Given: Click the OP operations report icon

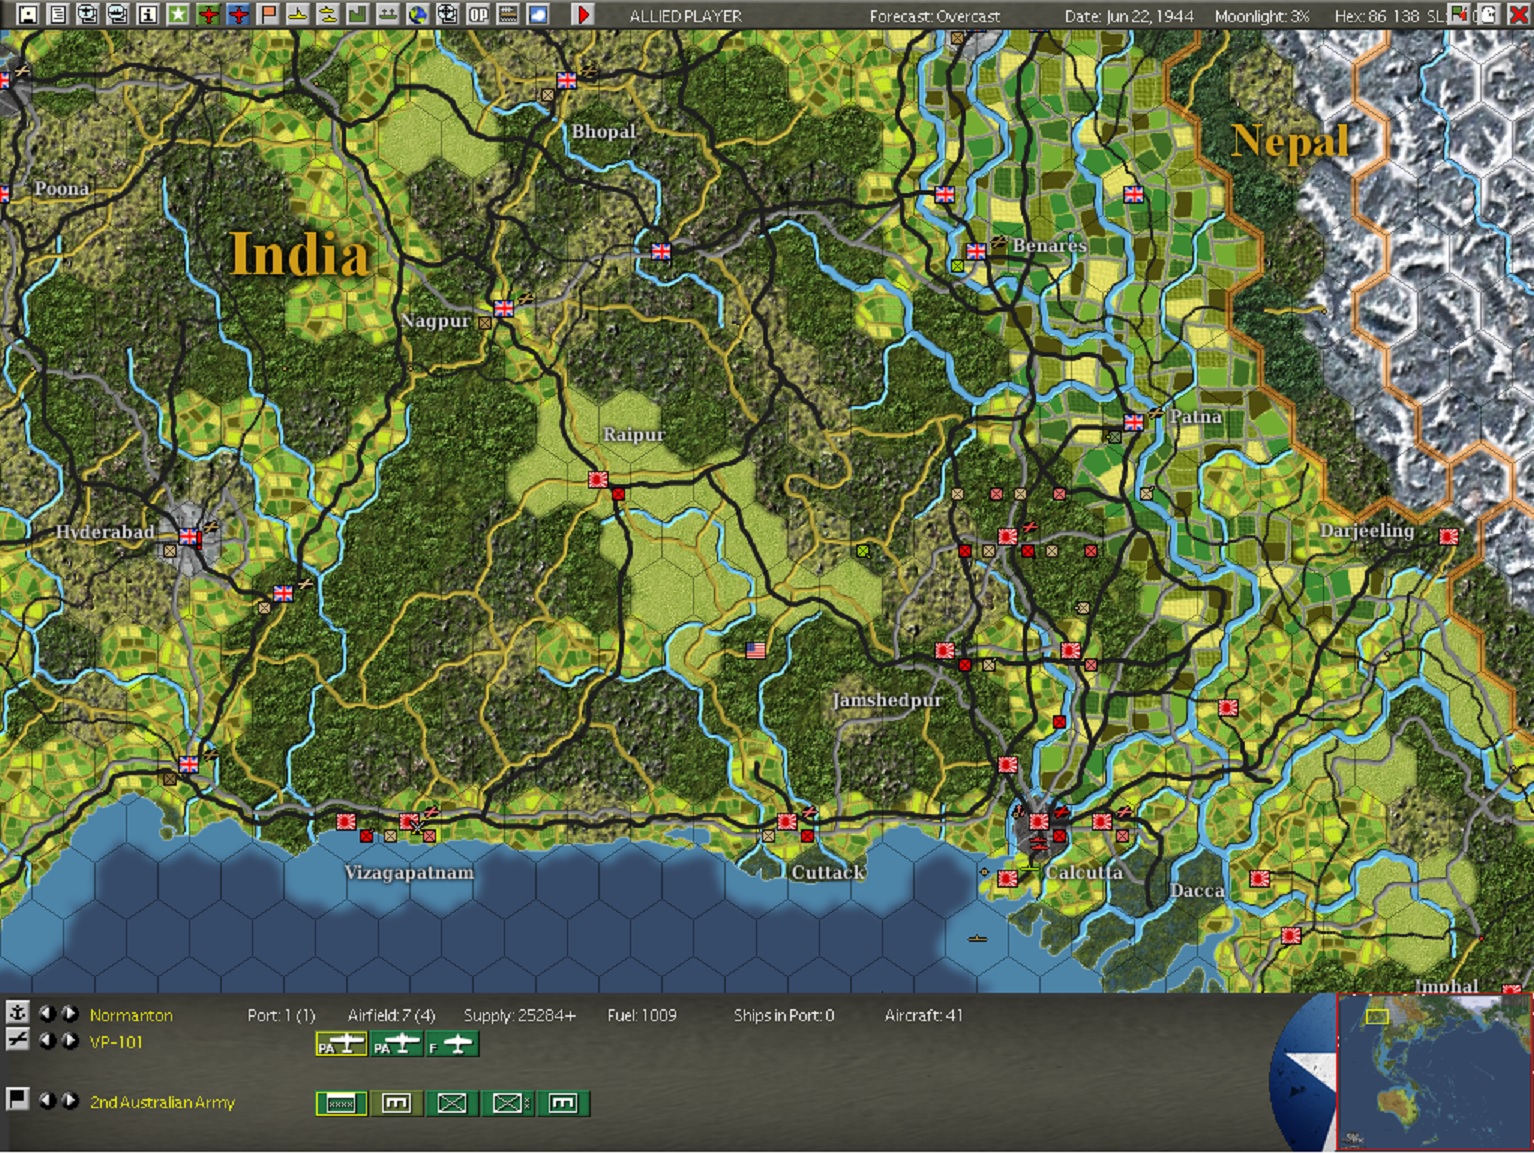Looking at the screenshot, I should 478,14.
